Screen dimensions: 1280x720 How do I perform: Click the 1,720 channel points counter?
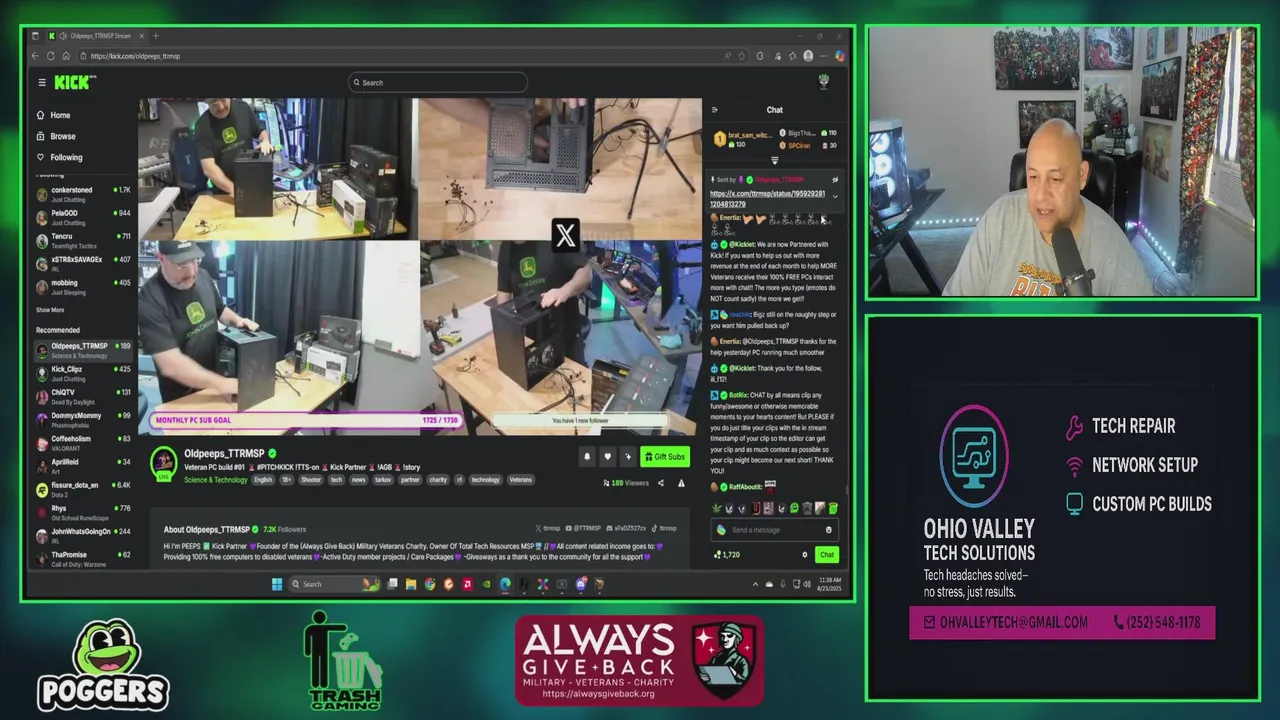727,555
